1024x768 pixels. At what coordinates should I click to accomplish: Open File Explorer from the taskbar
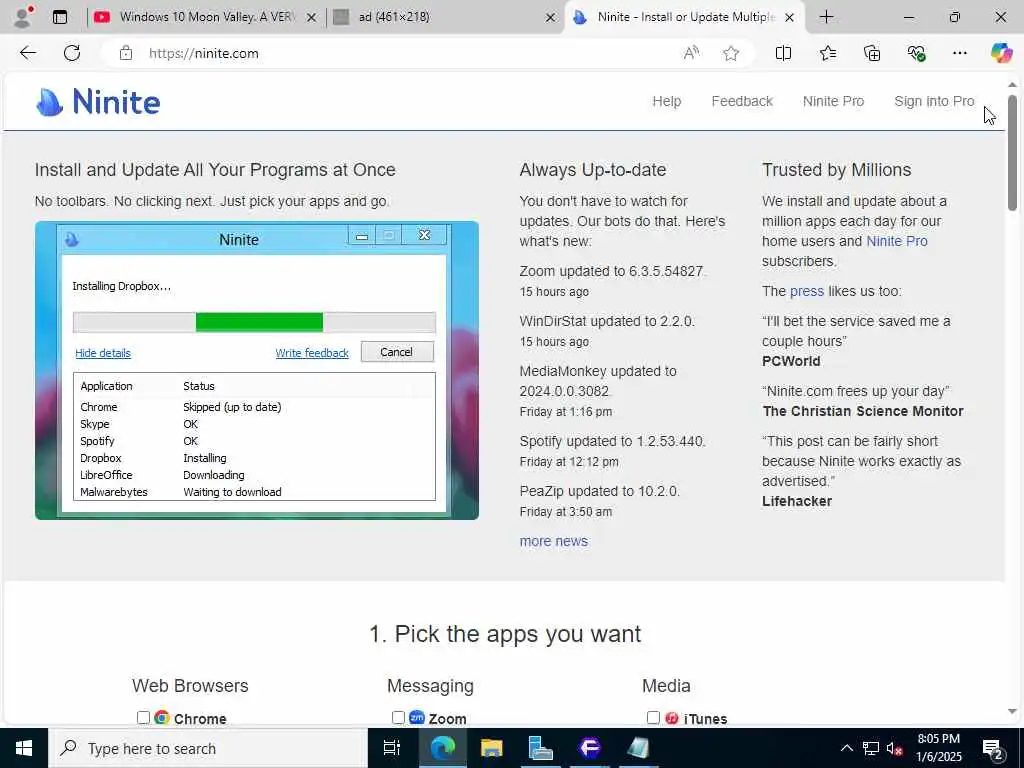[x=491, y=748]
